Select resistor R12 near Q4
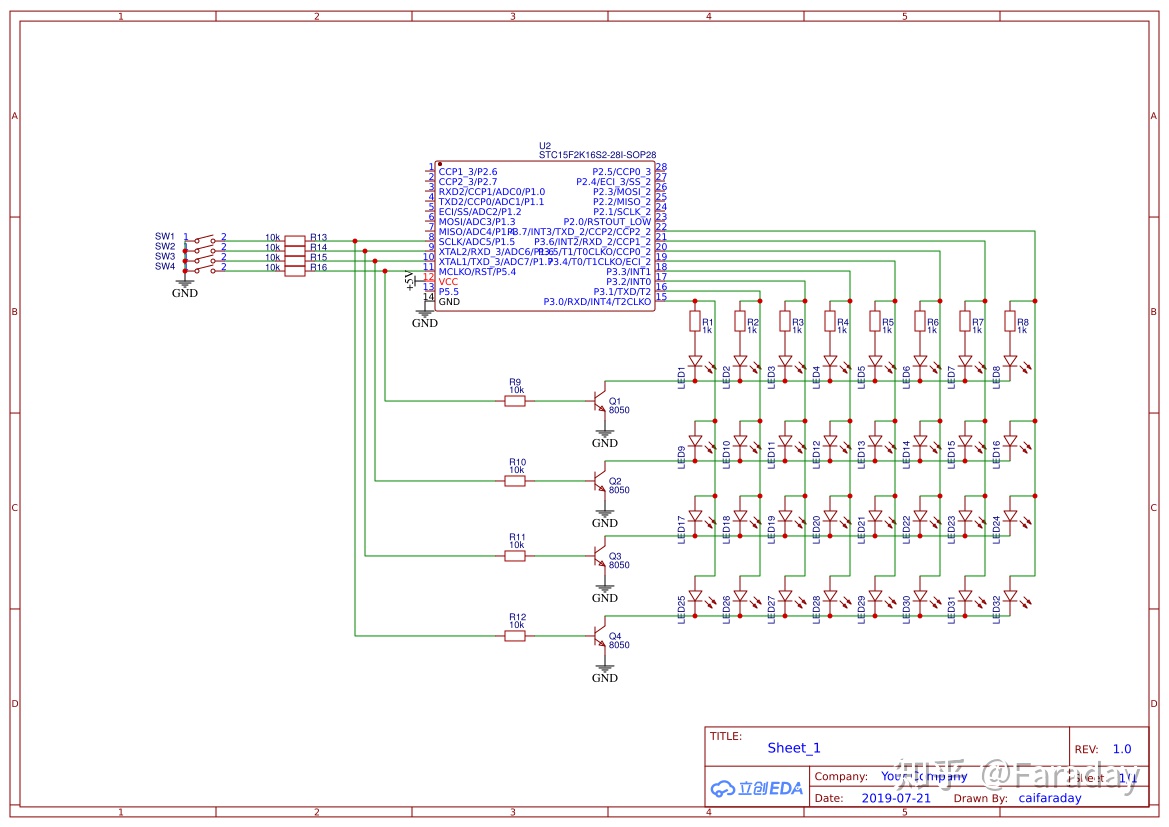1169x827 pixels. pyautogui.click(x=515, y=635)
